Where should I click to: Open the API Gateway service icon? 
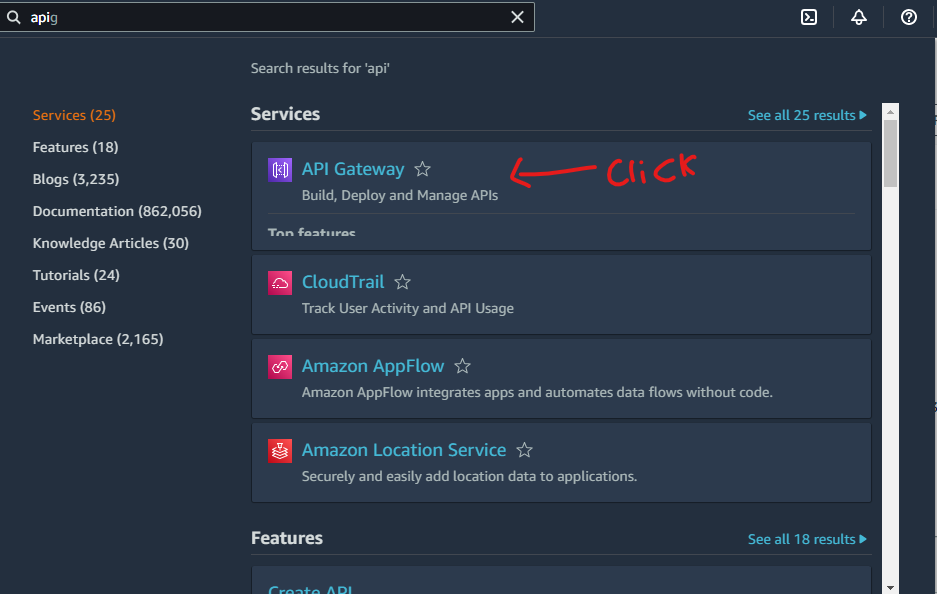279,169
